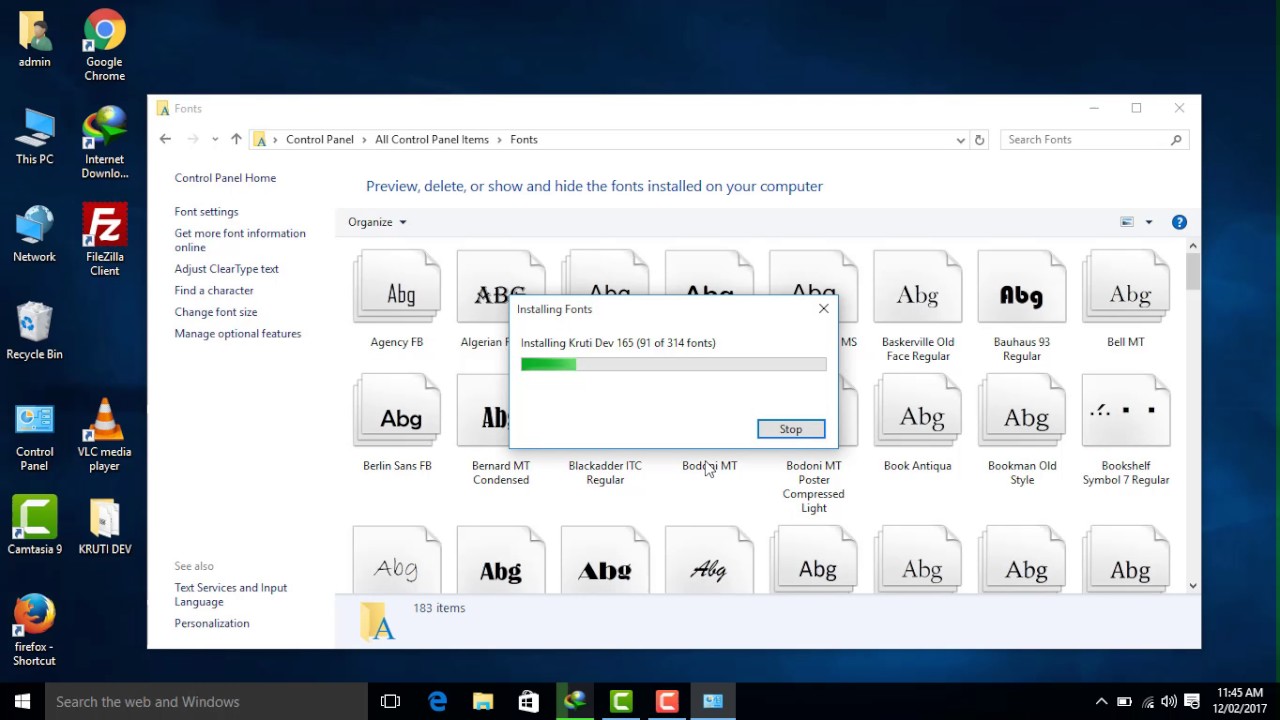Open the KRUTI DEV folder on desktop

point(104,526)
